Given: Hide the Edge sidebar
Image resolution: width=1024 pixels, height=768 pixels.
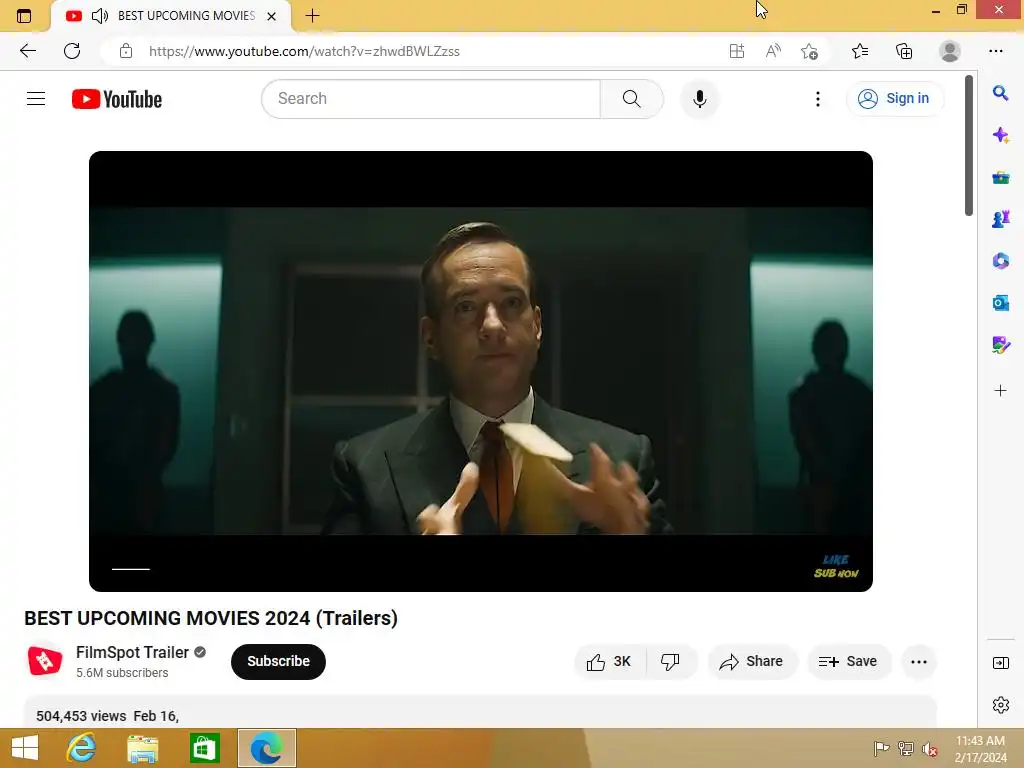Looking at the screenshot, I should (1000, 663).
